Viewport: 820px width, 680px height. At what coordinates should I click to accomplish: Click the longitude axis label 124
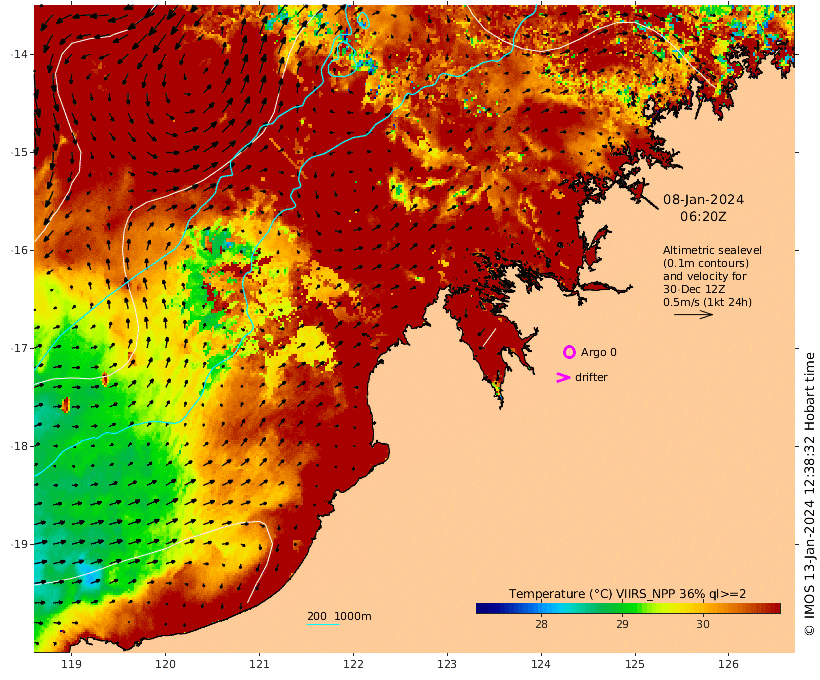[541, 664]
